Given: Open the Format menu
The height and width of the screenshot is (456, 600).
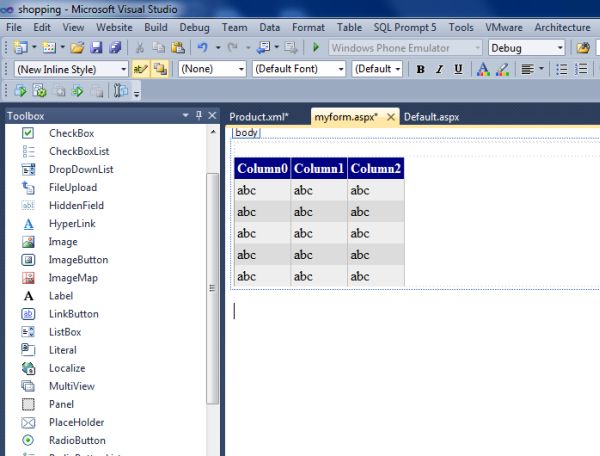Looking at the screenshot, I should tap(308, 28).
